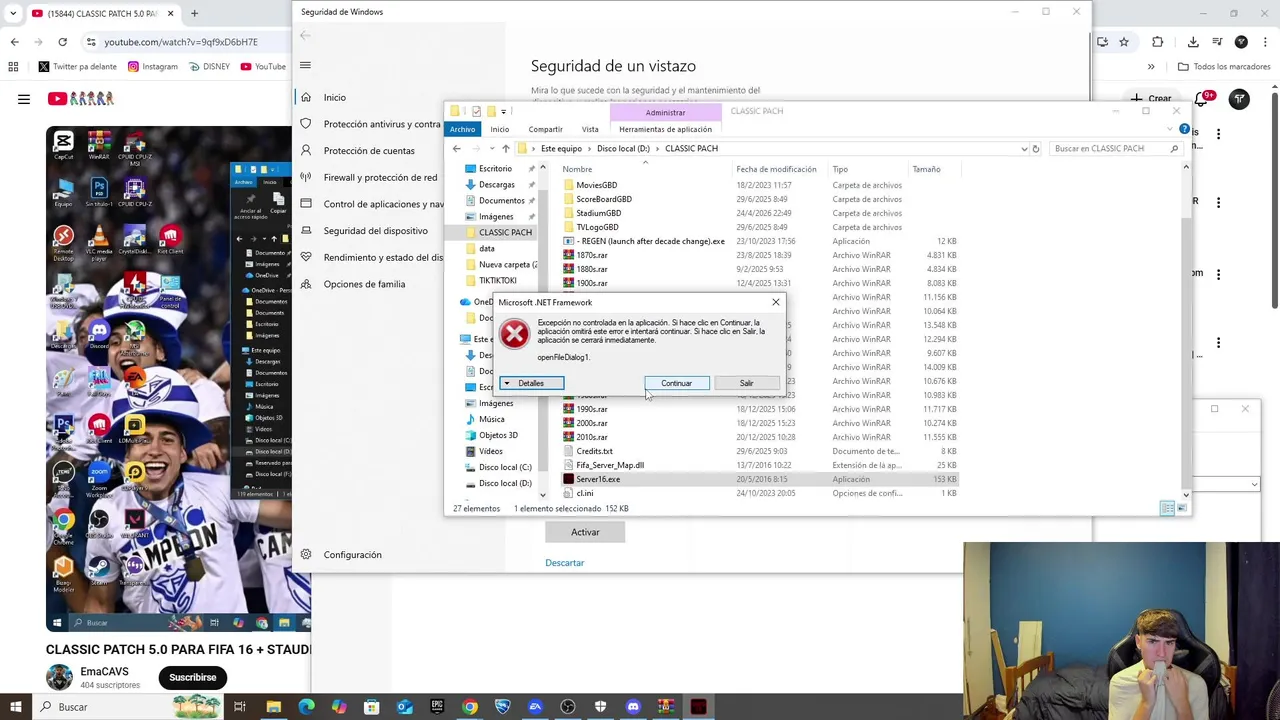The image size is (1280, 720).
Task: Expand Detalles in the .NET error dialog
Action: pyautogui.click(x=531, y=383)
